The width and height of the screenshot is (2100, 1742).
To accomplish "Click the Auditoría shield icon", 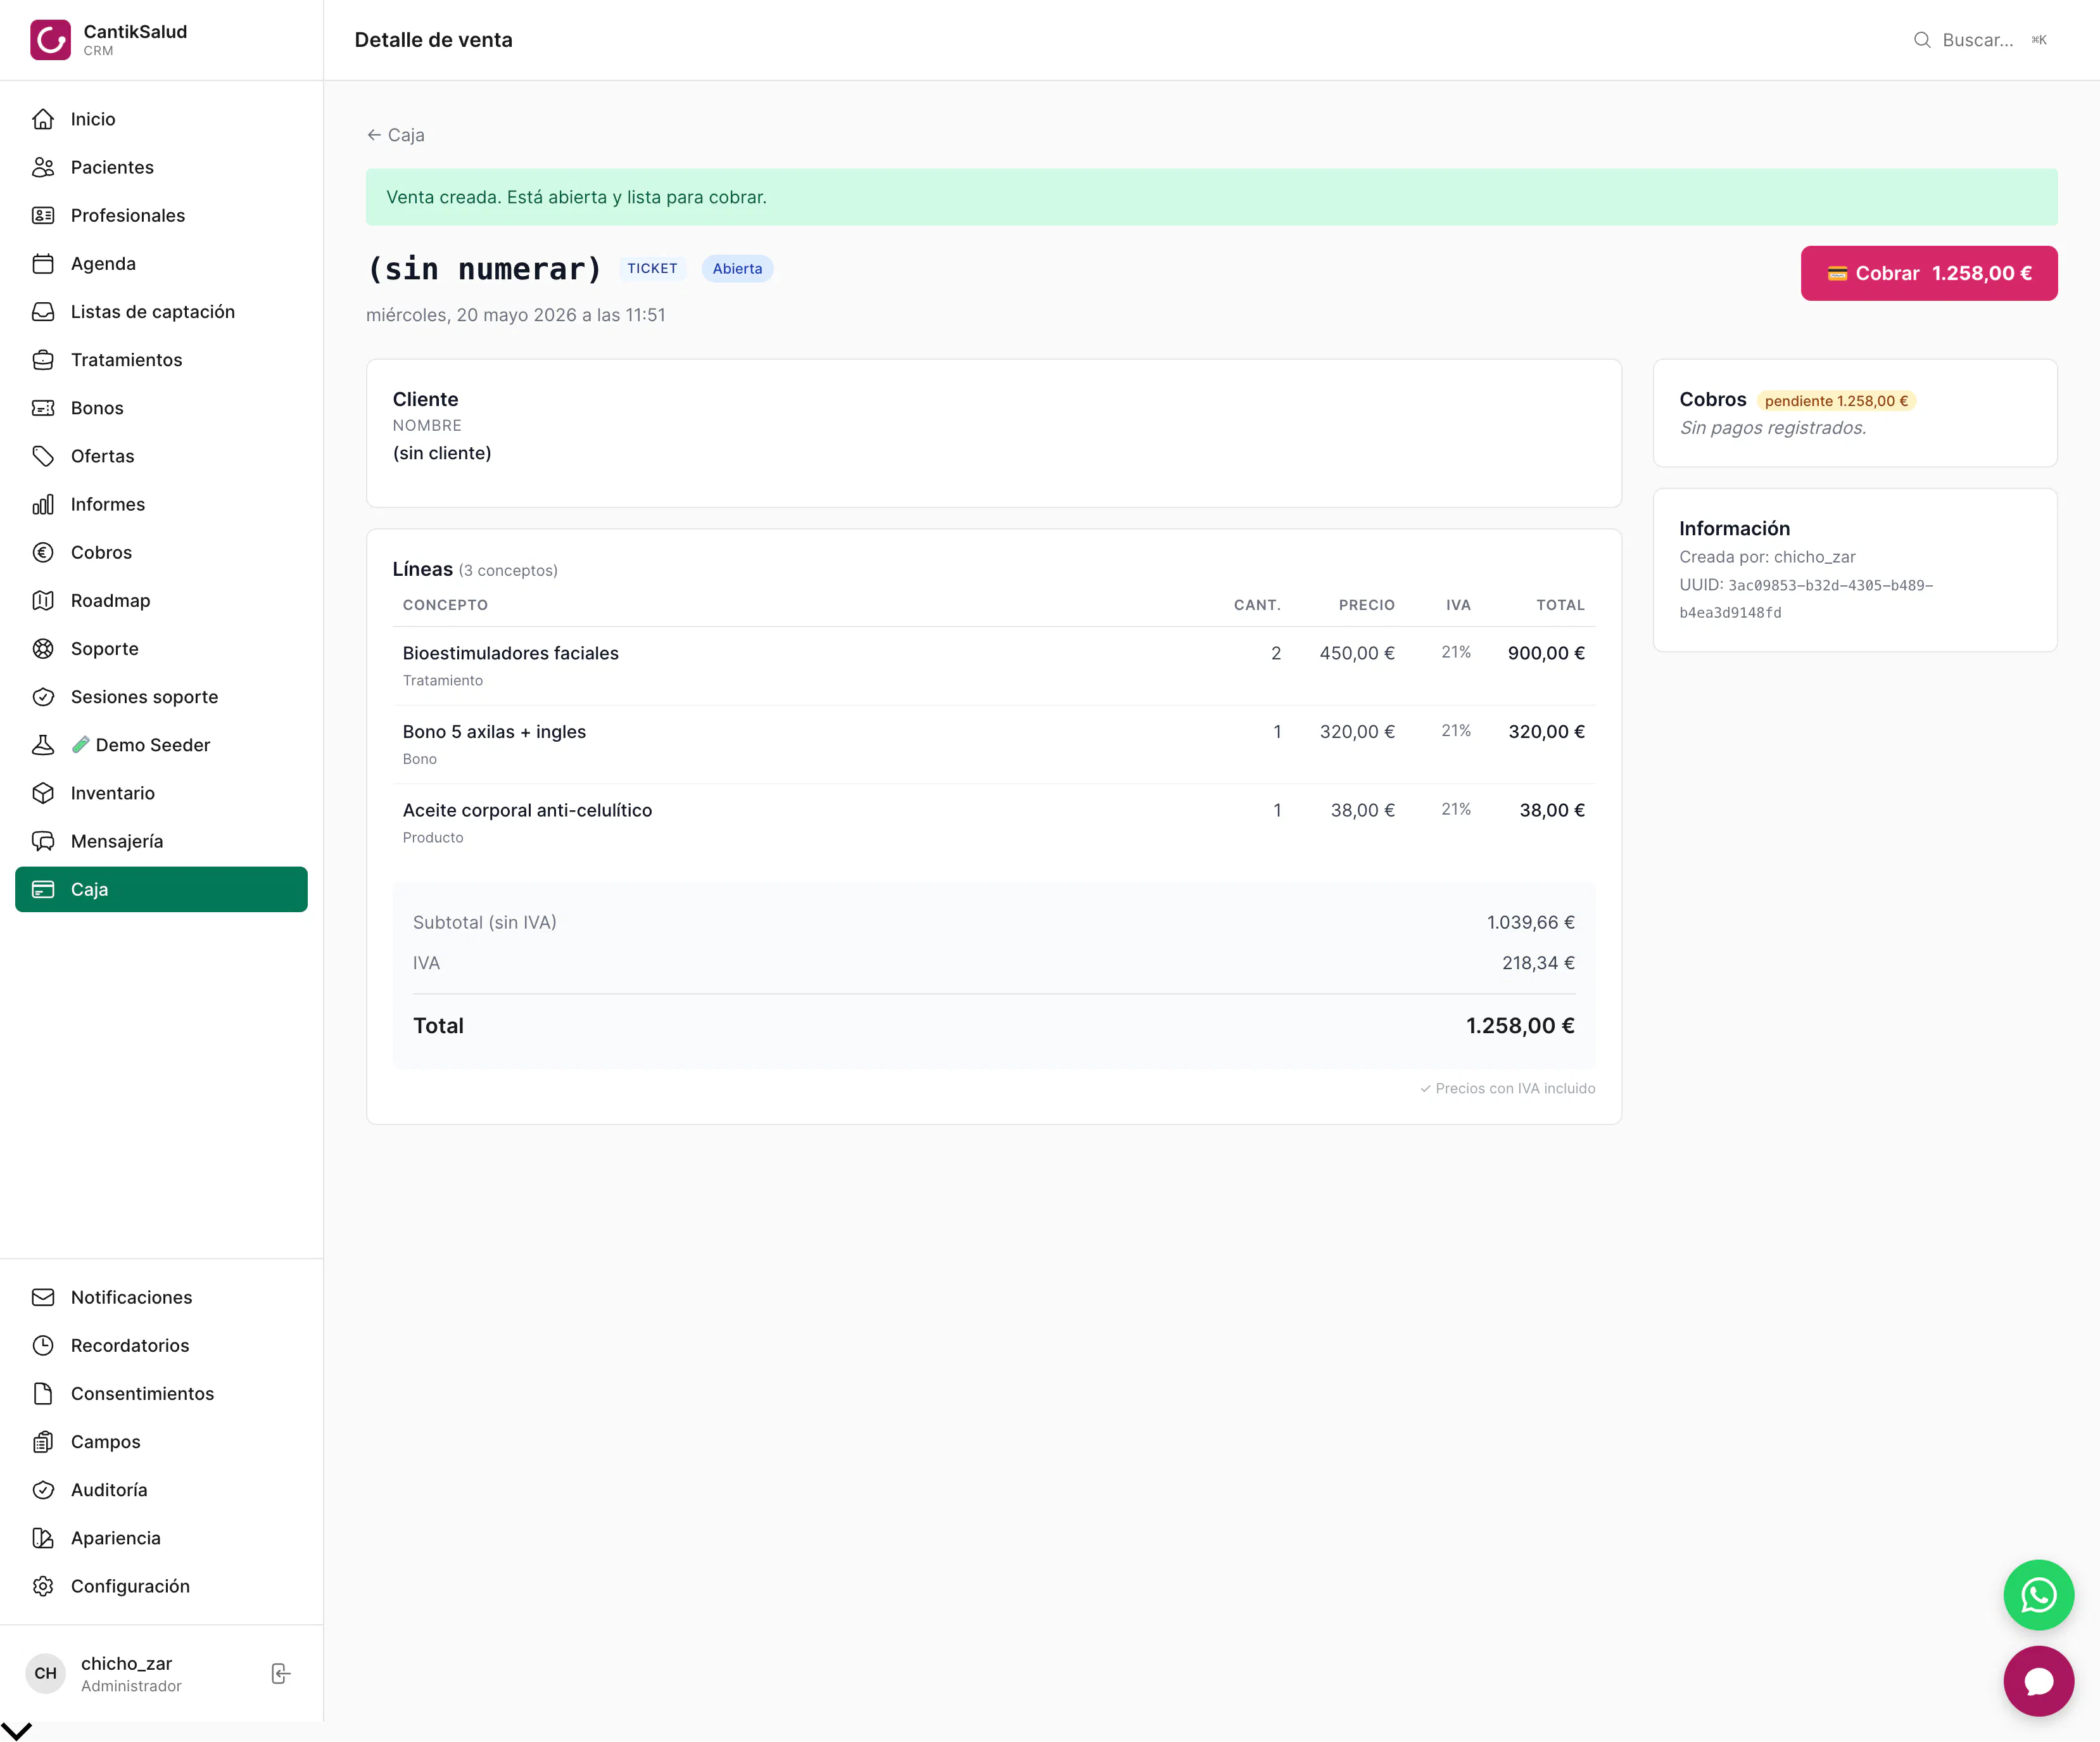I will tap(43, 1490).
